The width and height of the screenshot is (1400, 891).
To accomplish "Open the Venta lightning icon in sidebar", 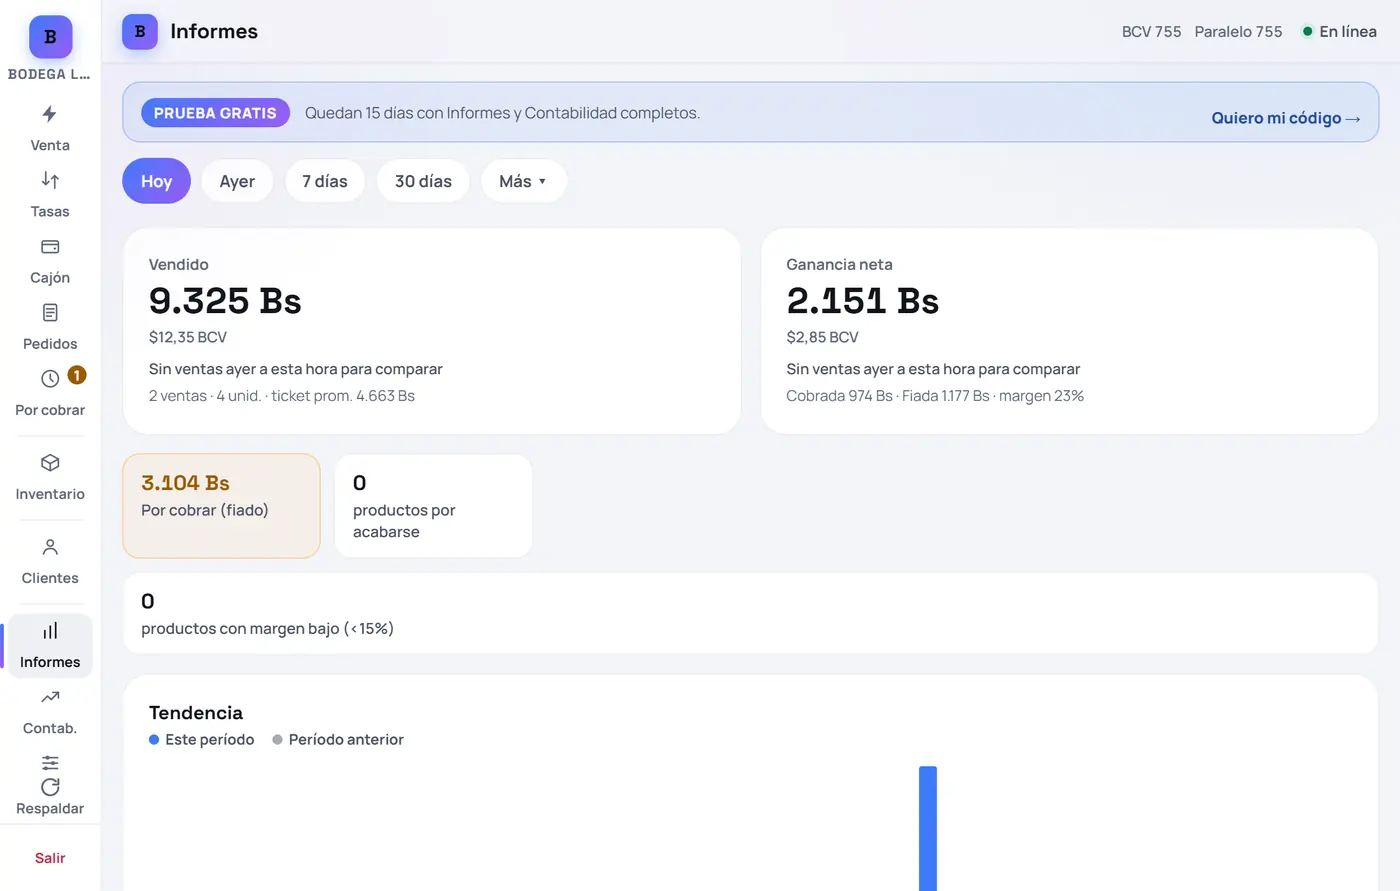I will coord(50,114).
